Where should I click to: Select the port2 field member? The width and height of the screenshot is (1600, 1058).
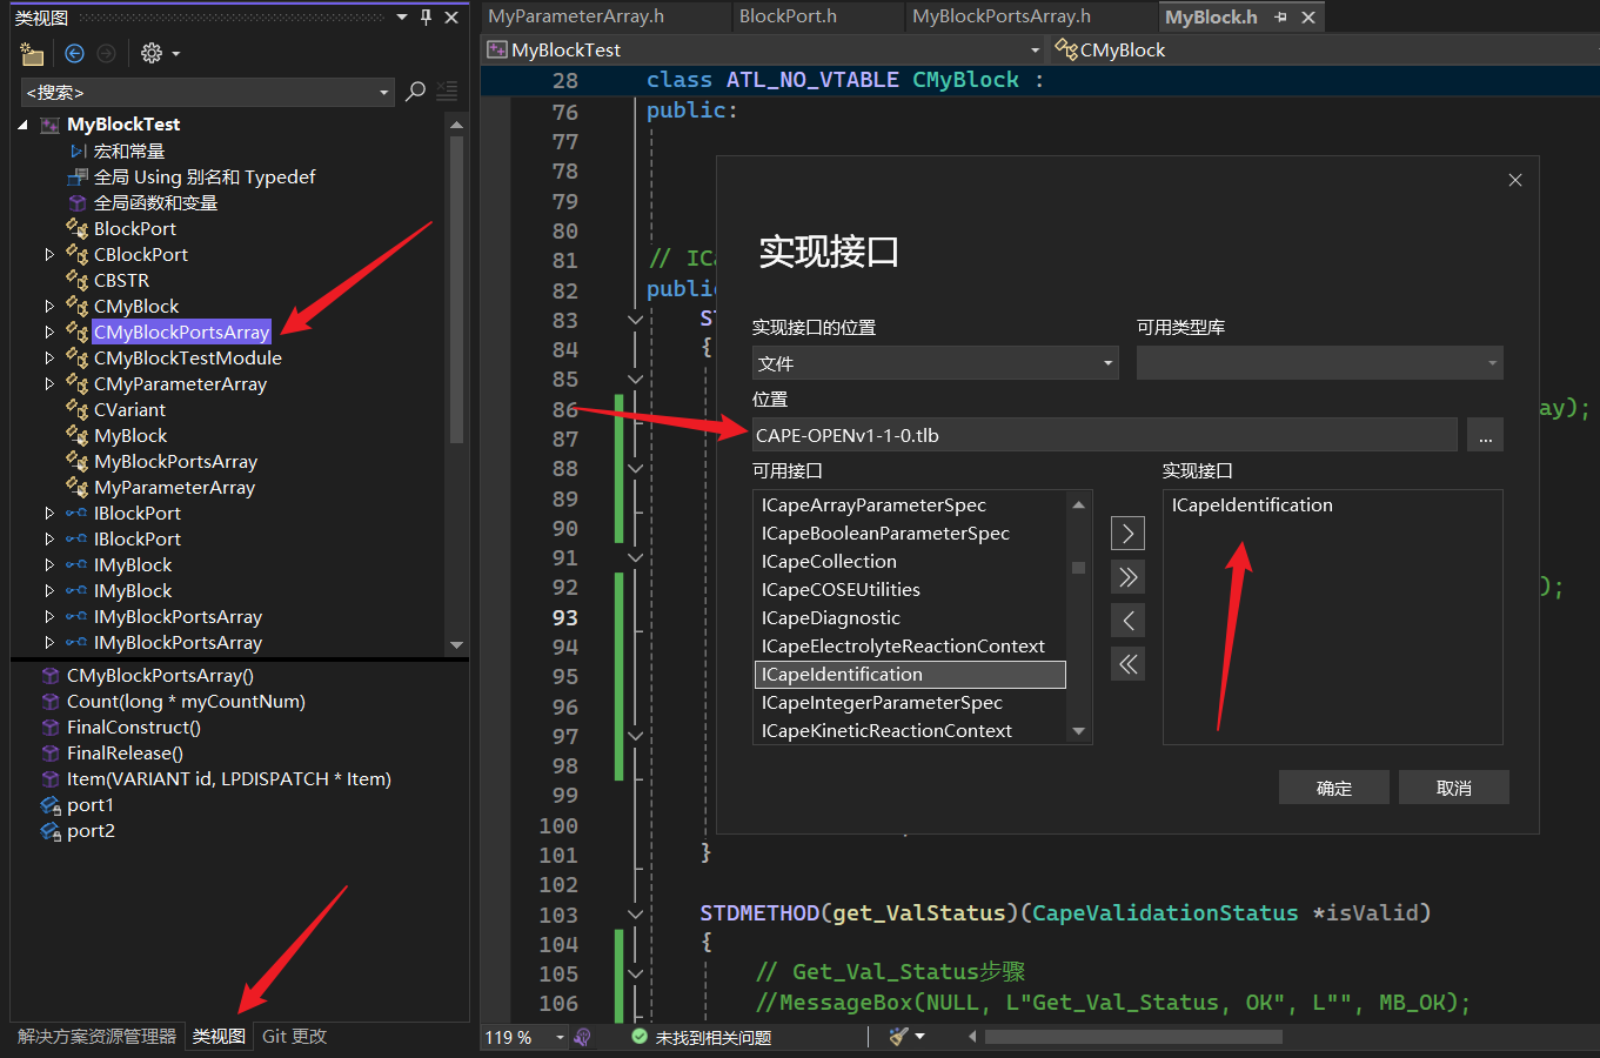click(x=90, y=831)
